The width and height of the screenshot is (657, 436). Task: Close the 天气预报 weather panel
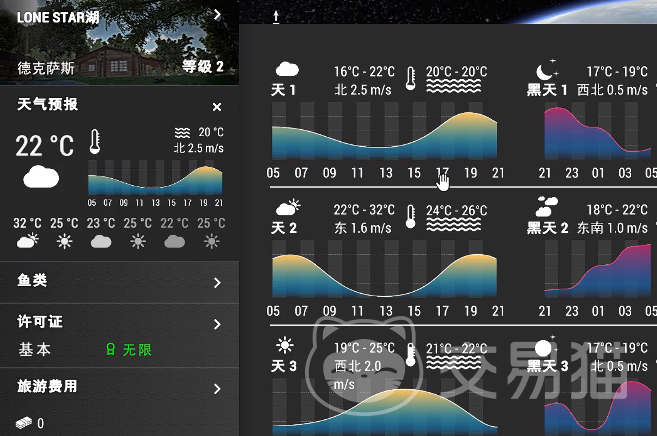point(217,107)
